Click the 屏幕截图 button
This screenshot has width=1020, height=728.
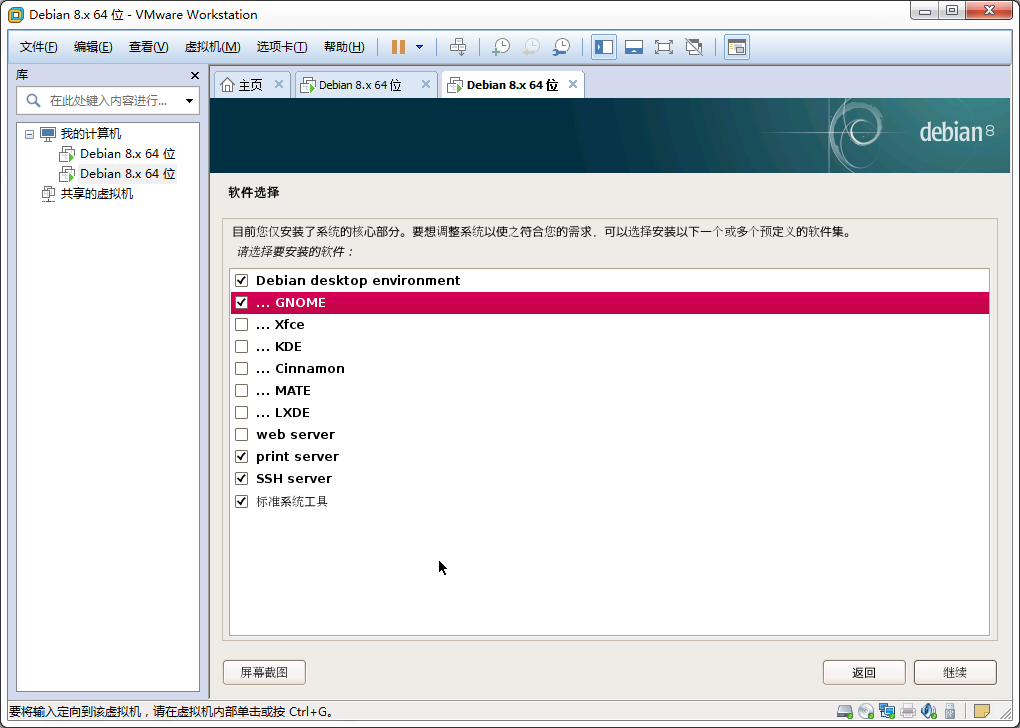point(264,672)
